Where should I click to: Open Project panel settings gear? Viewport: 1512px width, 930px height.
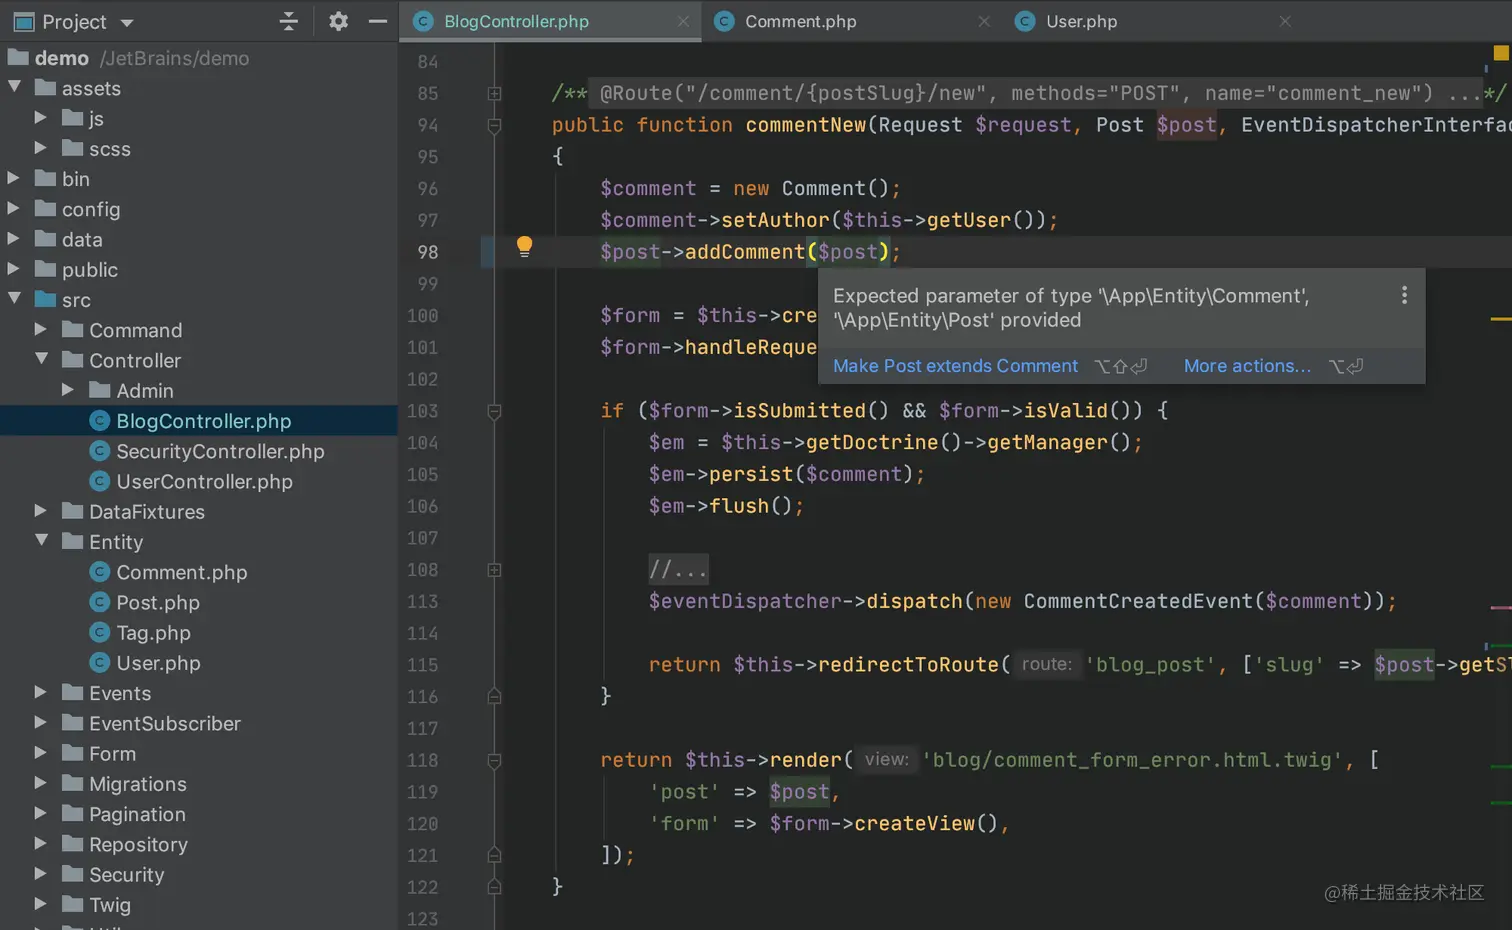tap(339, 21)
